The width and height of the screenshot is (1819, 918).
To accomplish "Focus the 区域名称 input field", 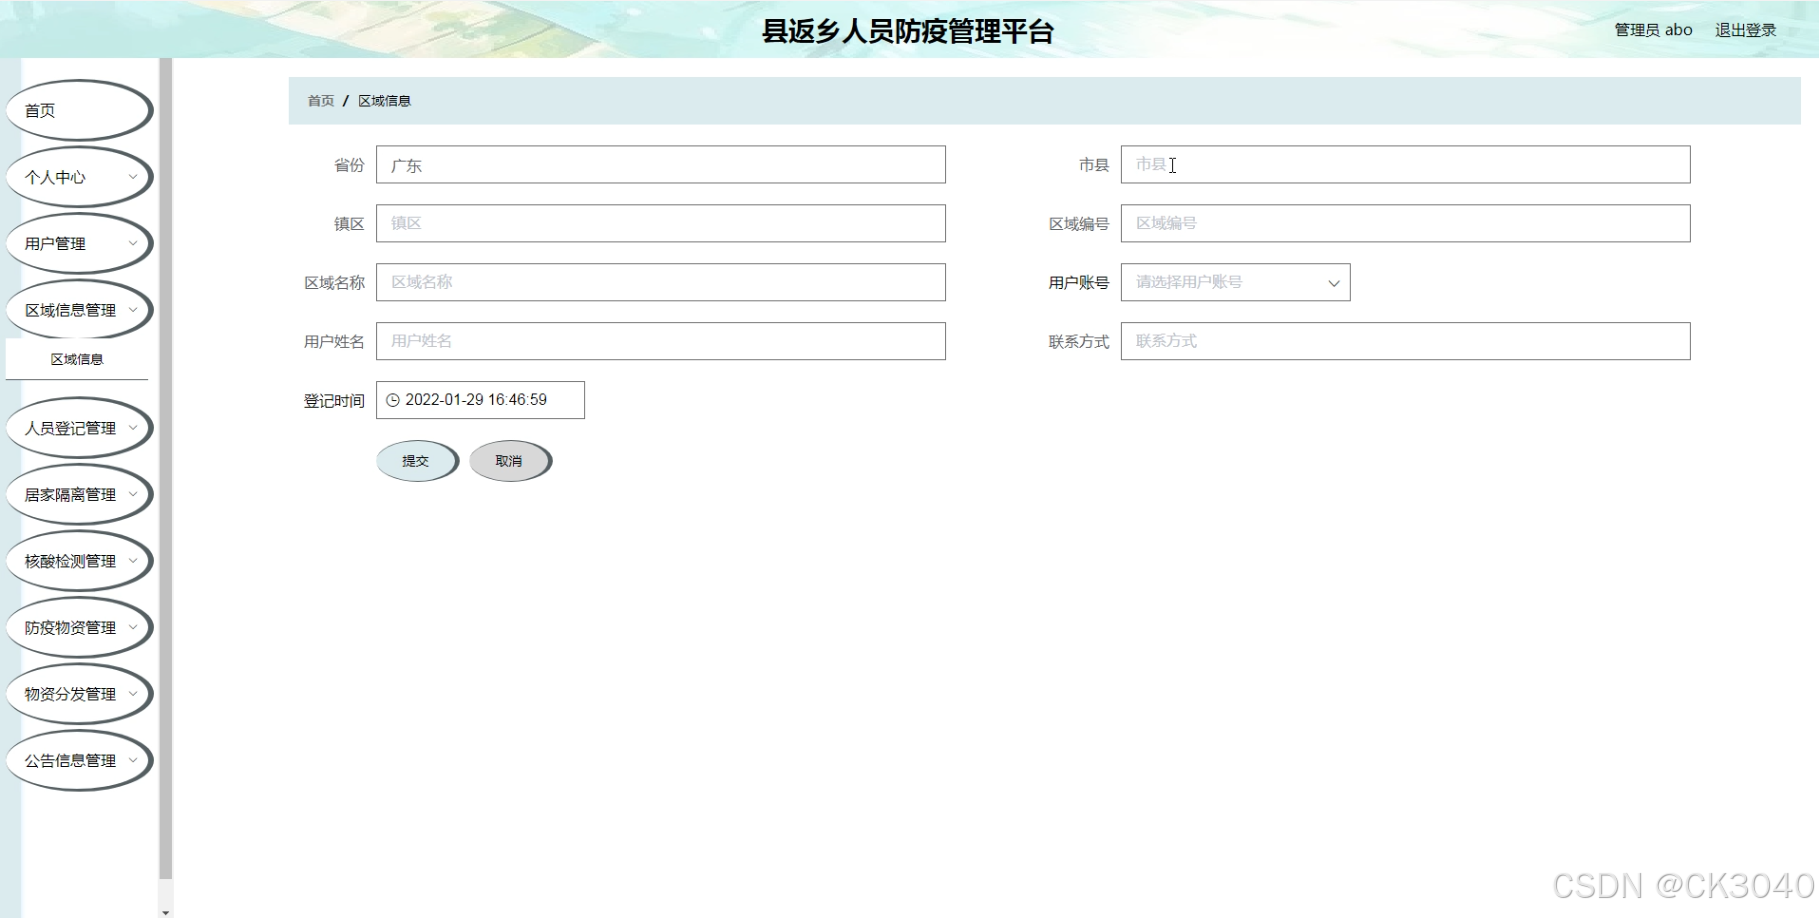I will [660, 282].
